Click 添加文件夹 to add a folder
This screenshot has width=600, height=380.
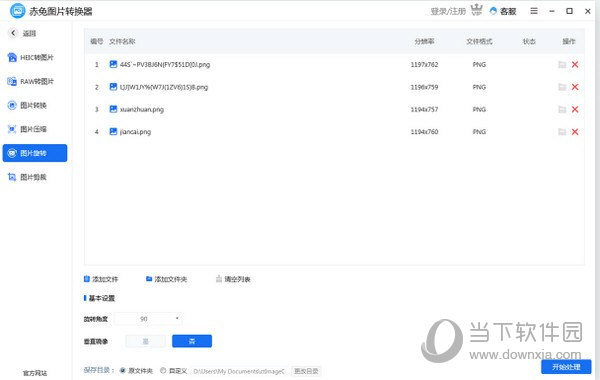click(166, 279)
